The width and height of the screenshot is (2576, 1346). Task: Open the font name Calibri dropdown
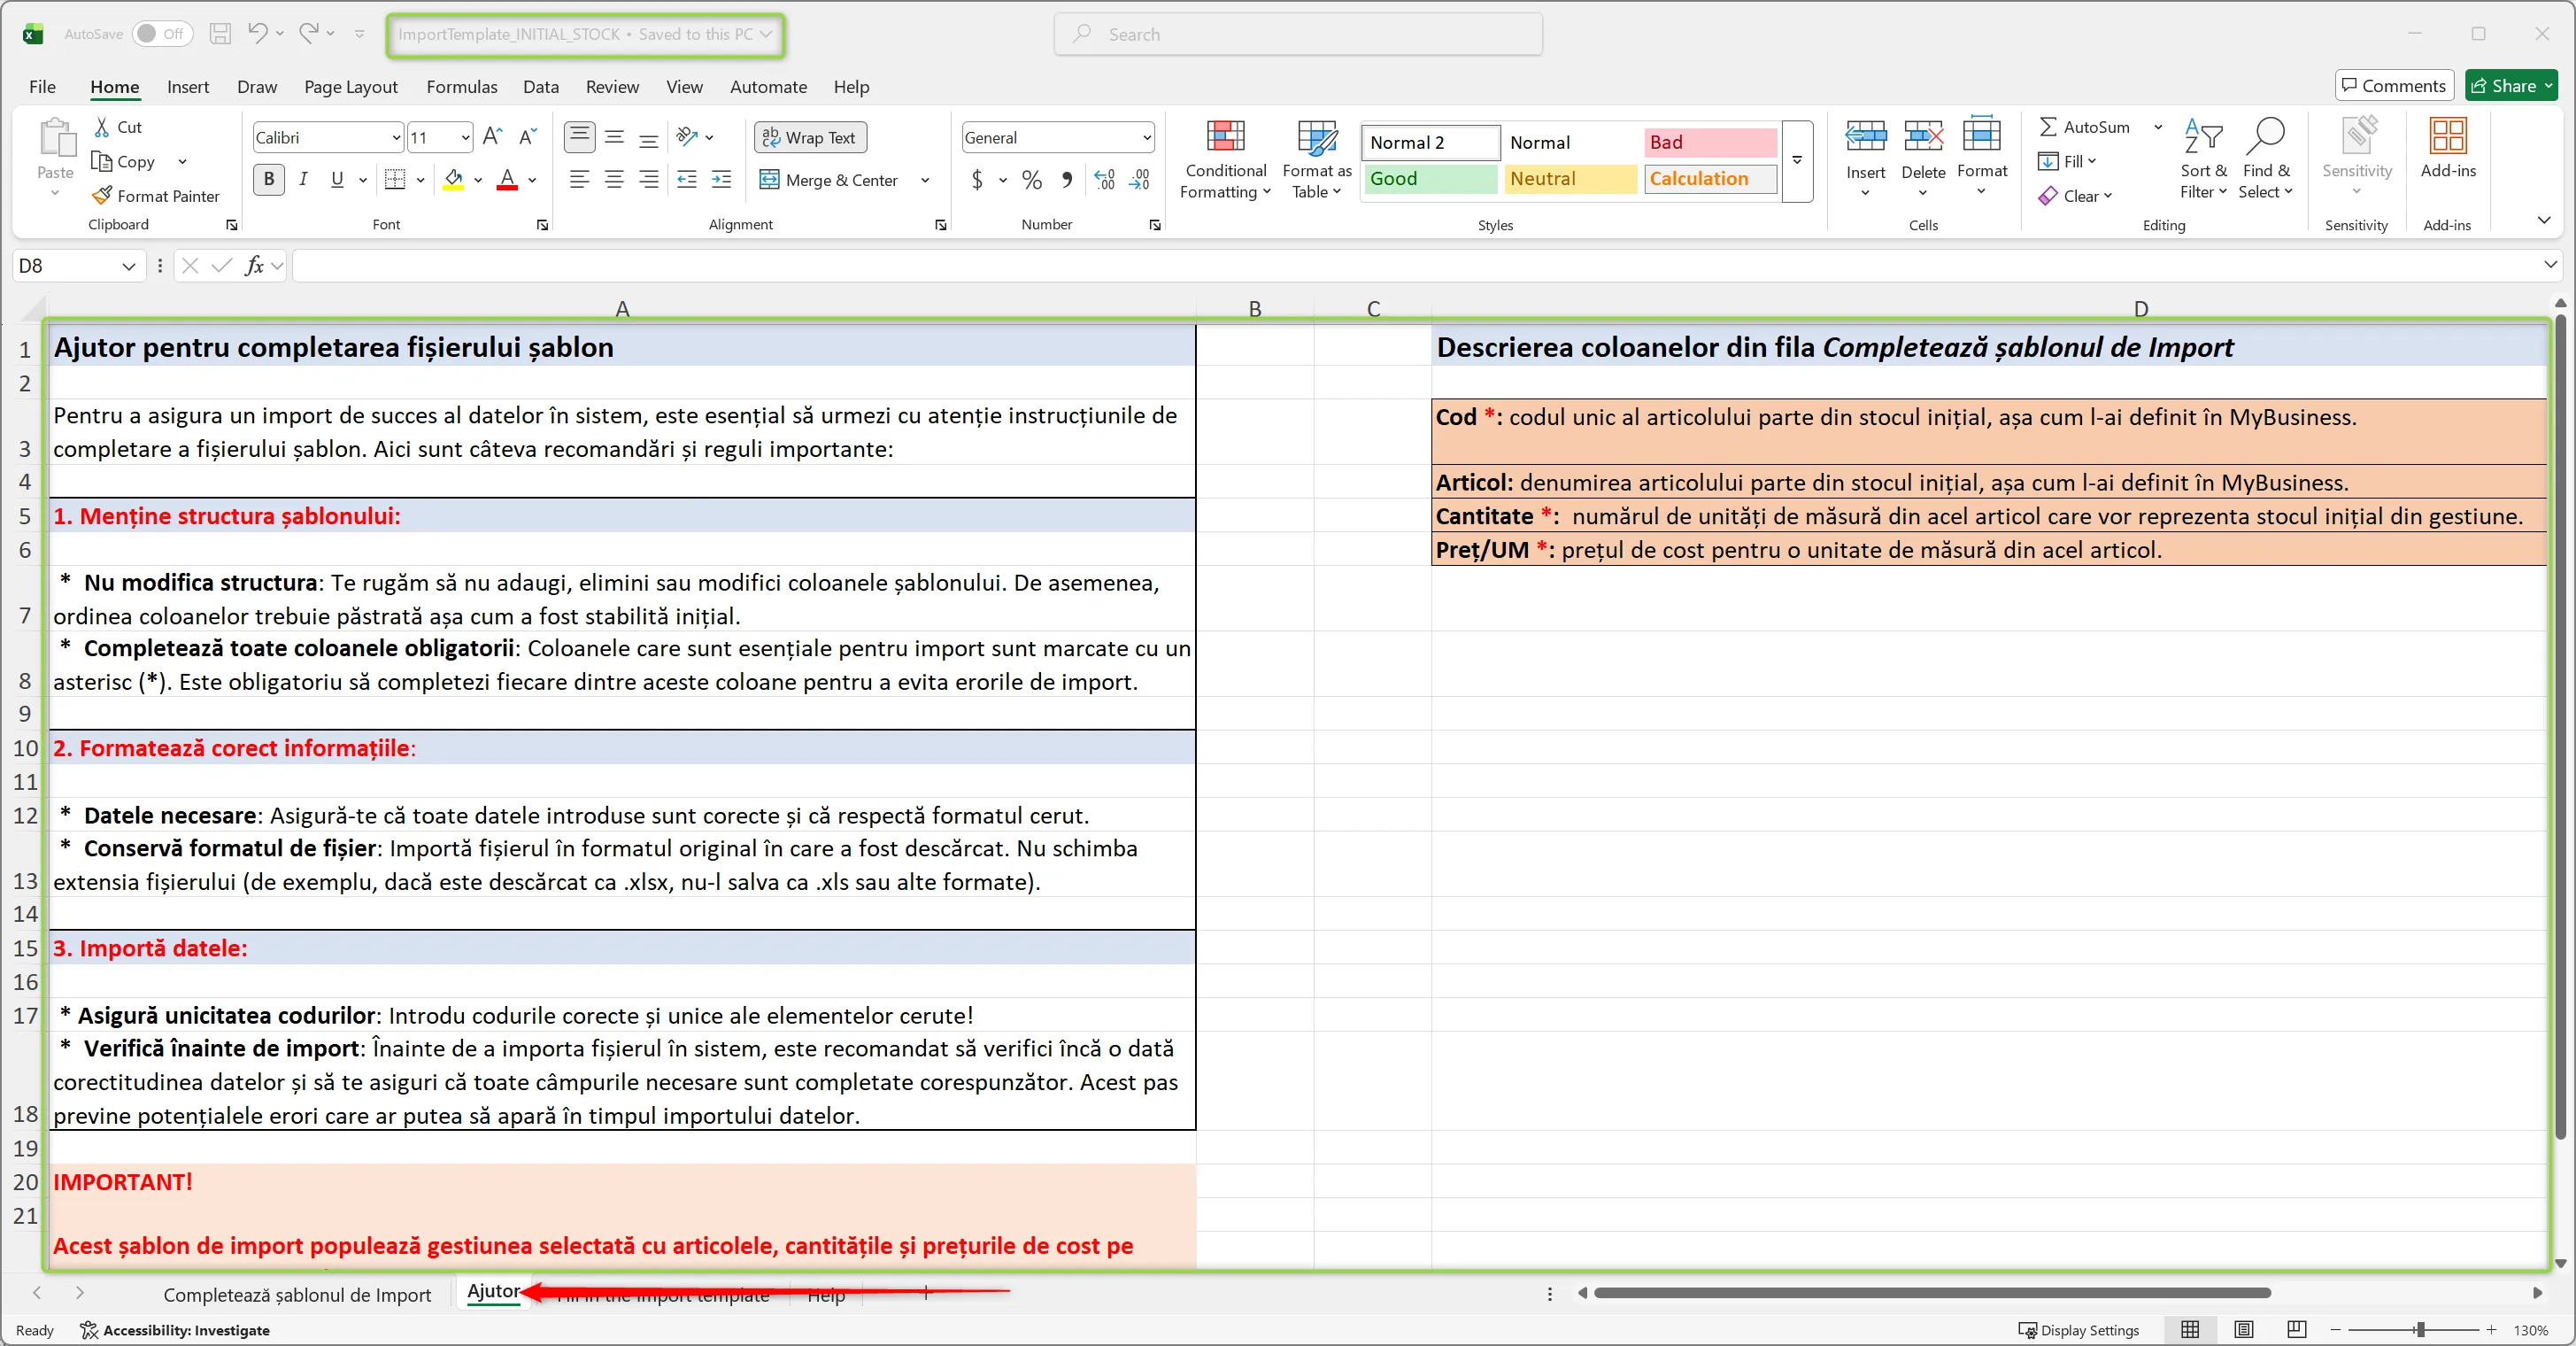pos(396,137)
